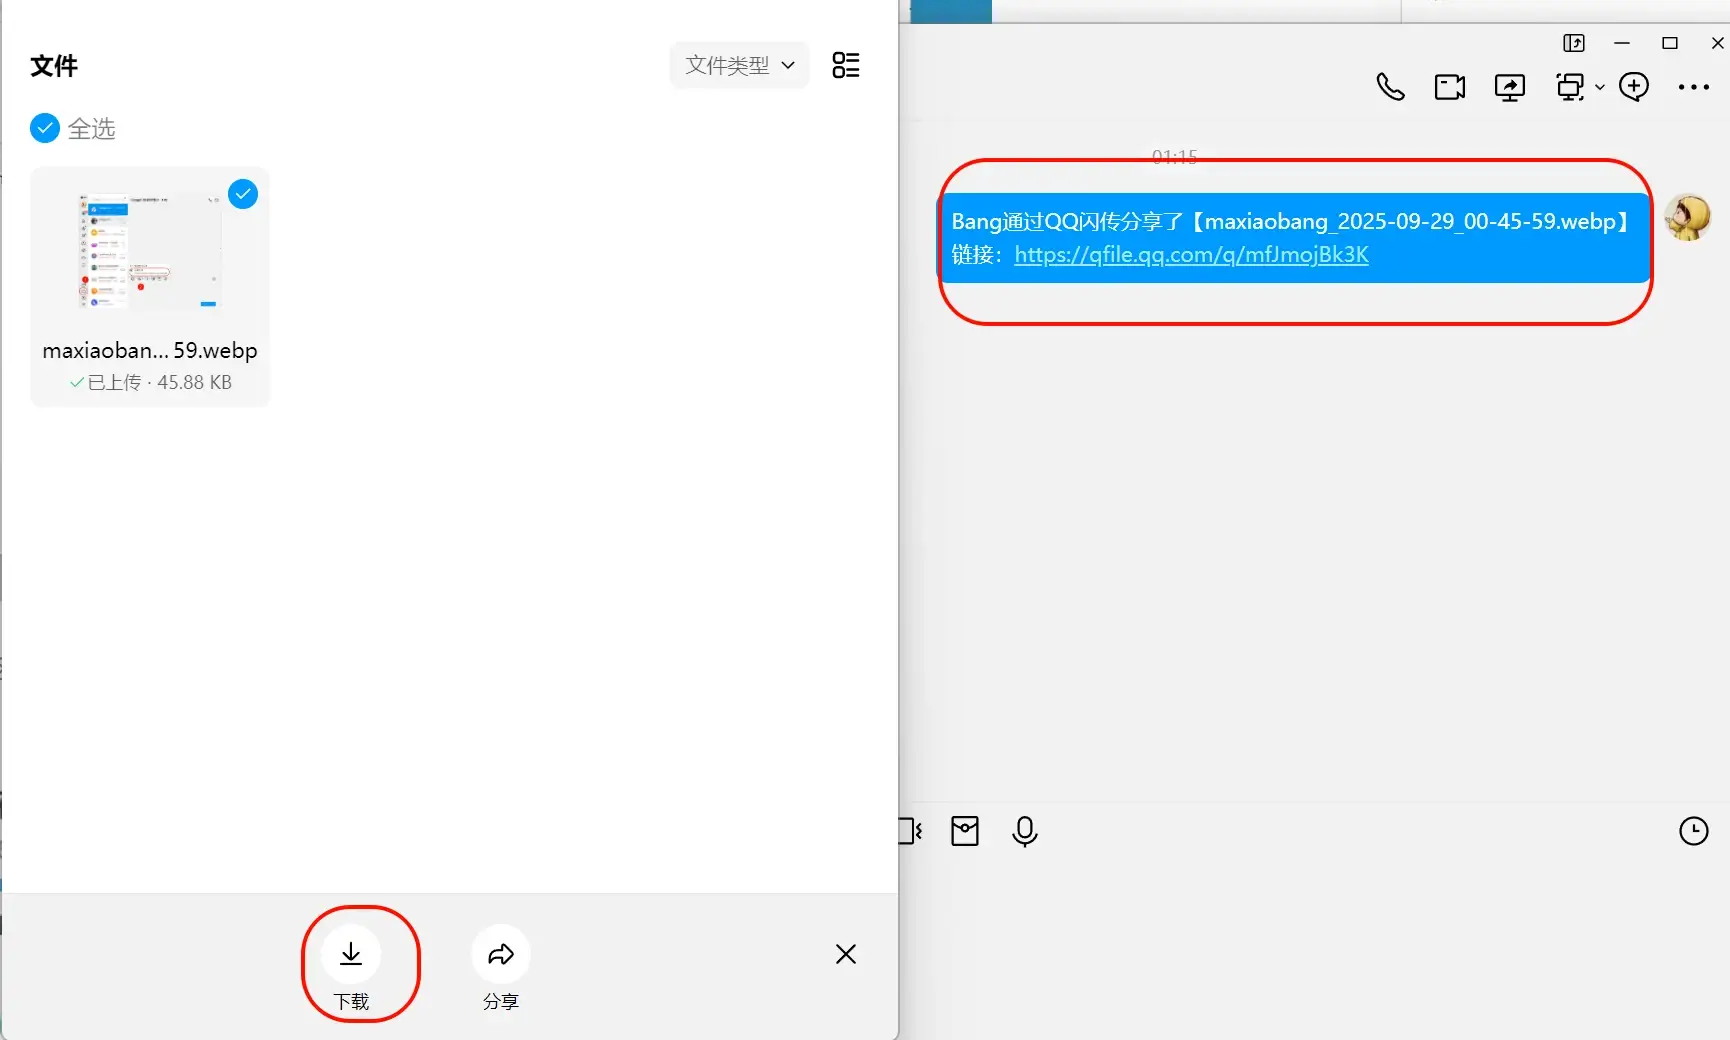
Task: Click the 分享 share button
Action: pyautogui.click(x=500, y=955)
